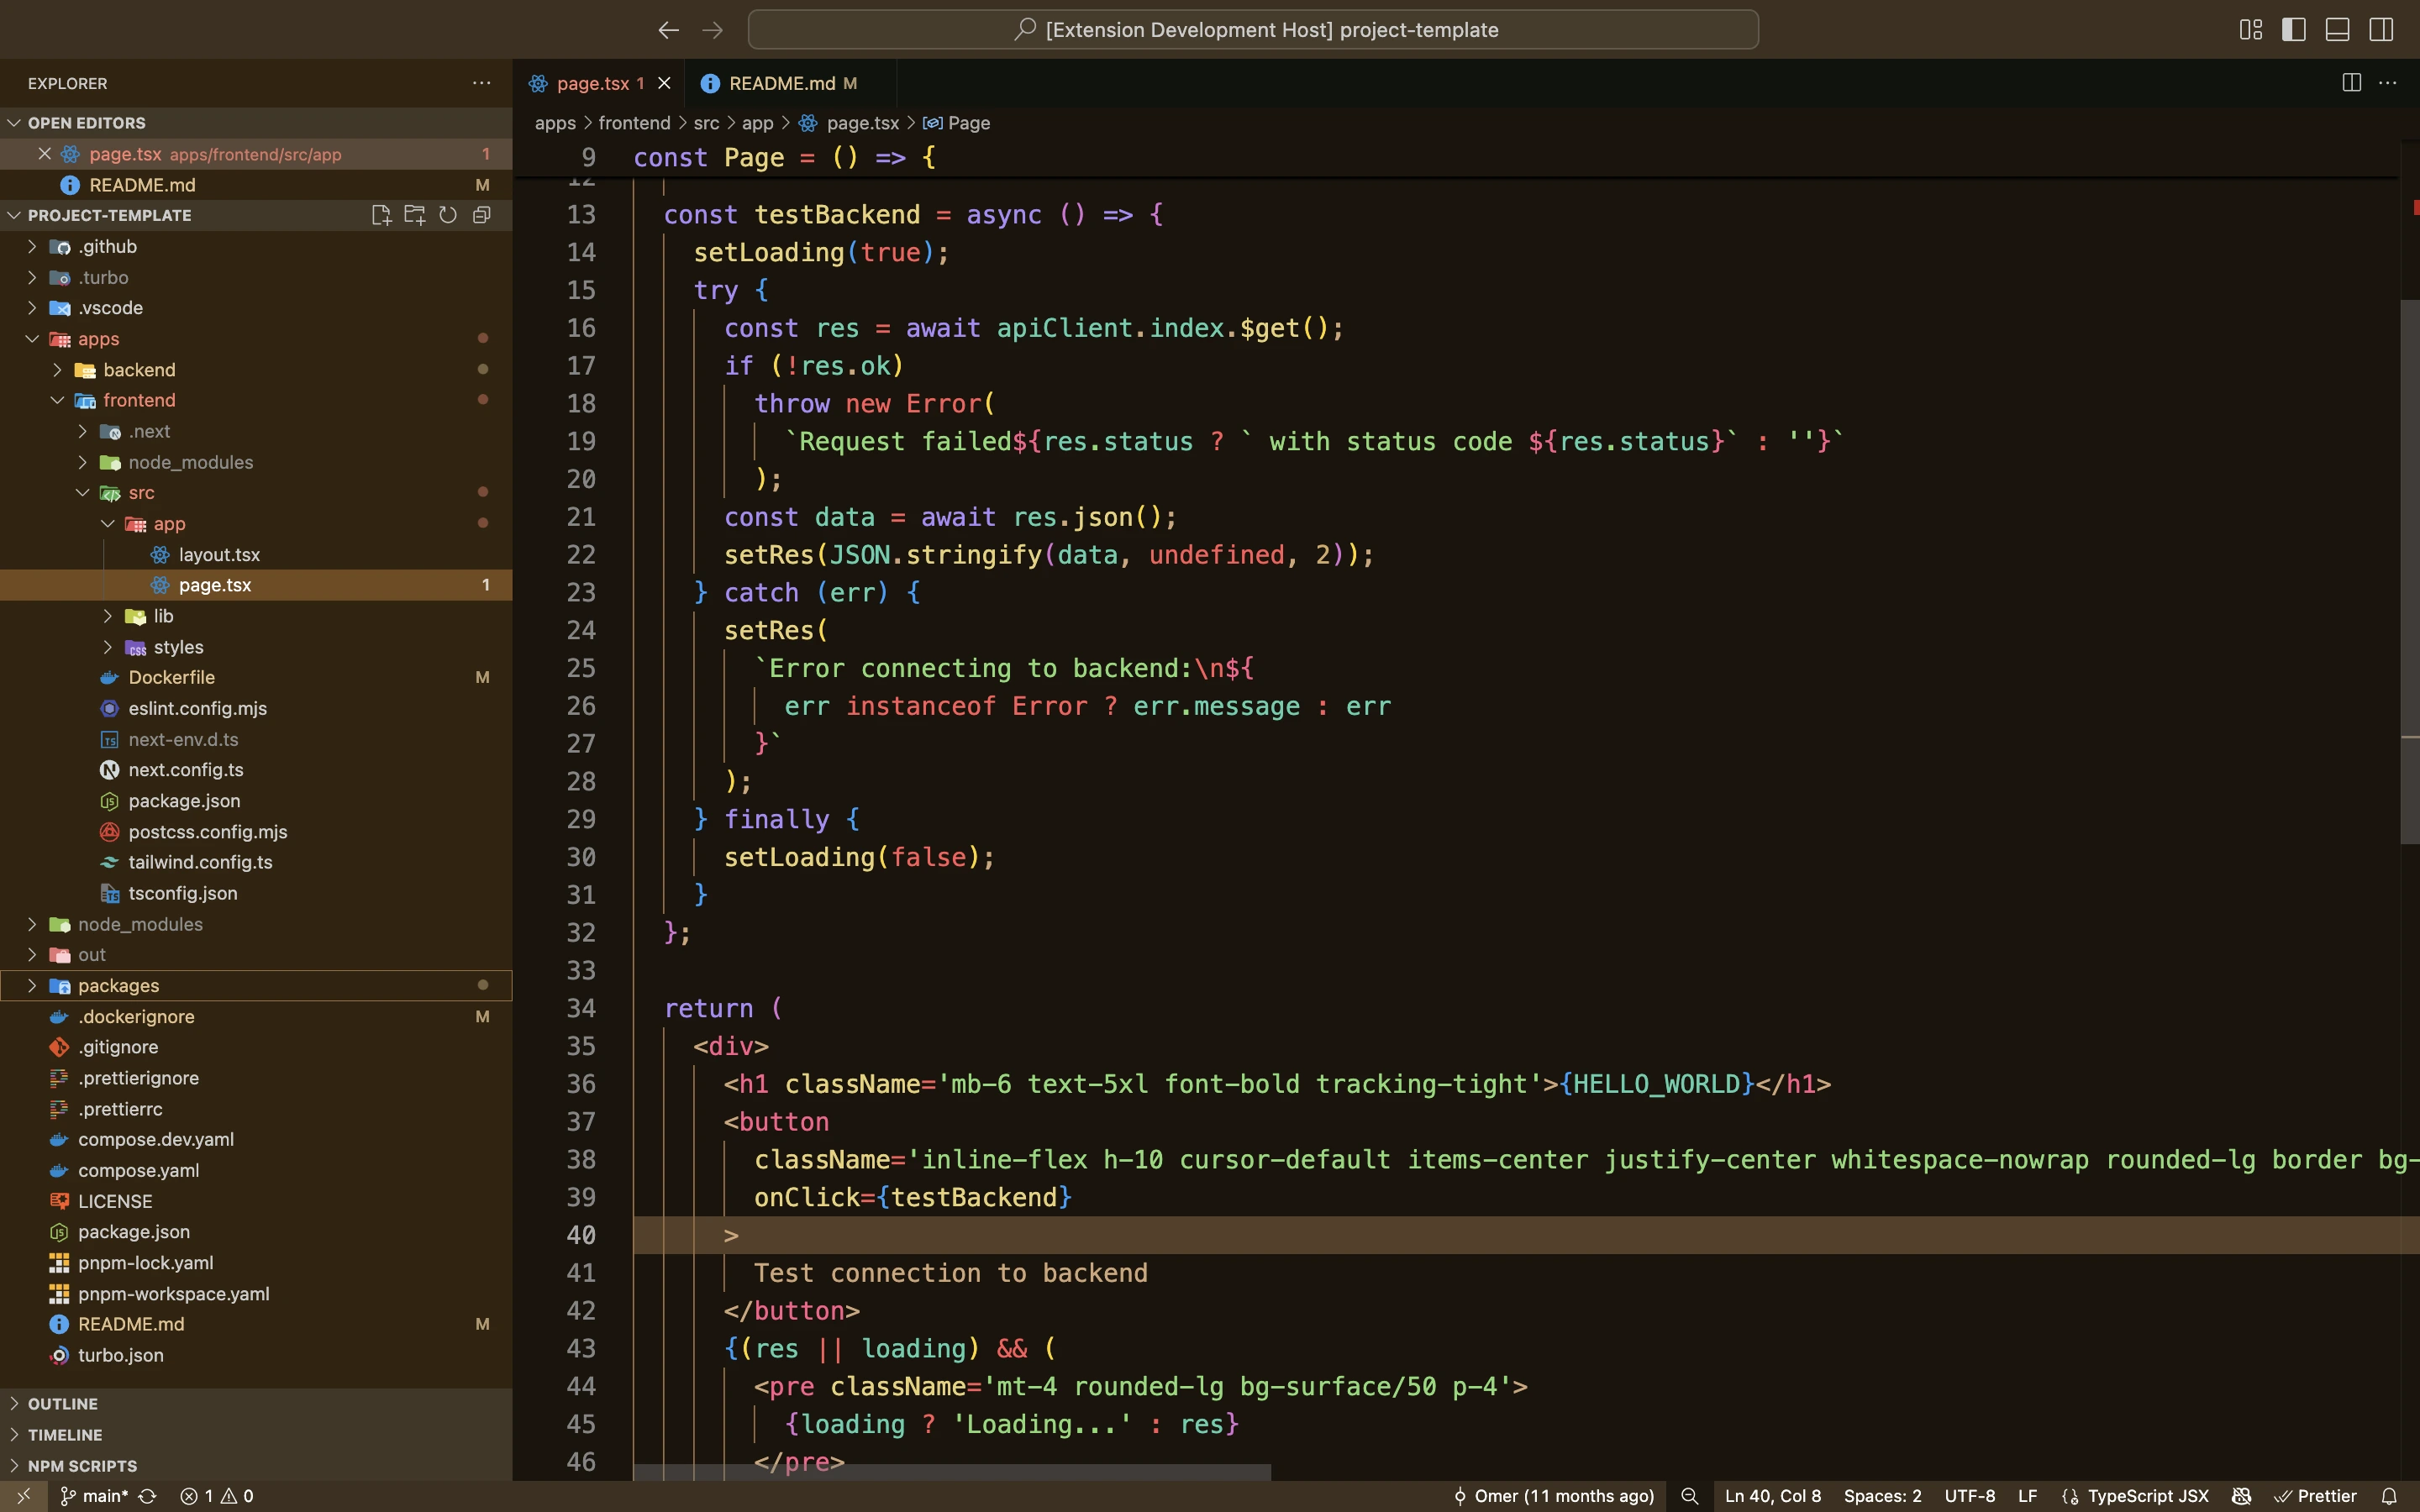Open the remote window indicator
This screenshot has height=1512, width=2420.
24,1496
